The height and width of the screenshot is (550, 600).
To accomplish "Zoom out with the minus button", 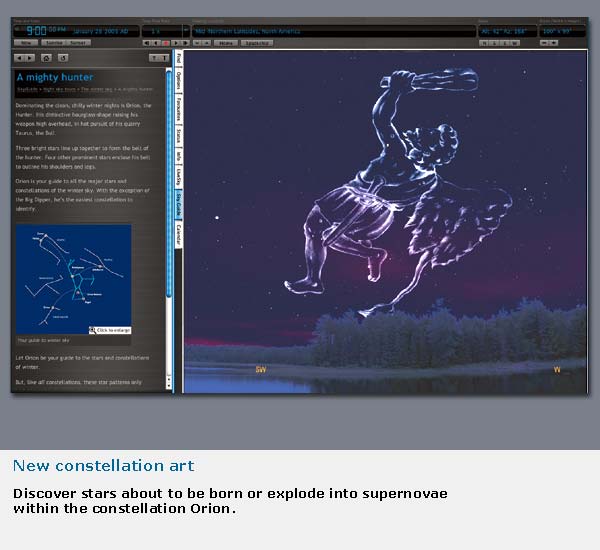I will click(x=544, y=42).
